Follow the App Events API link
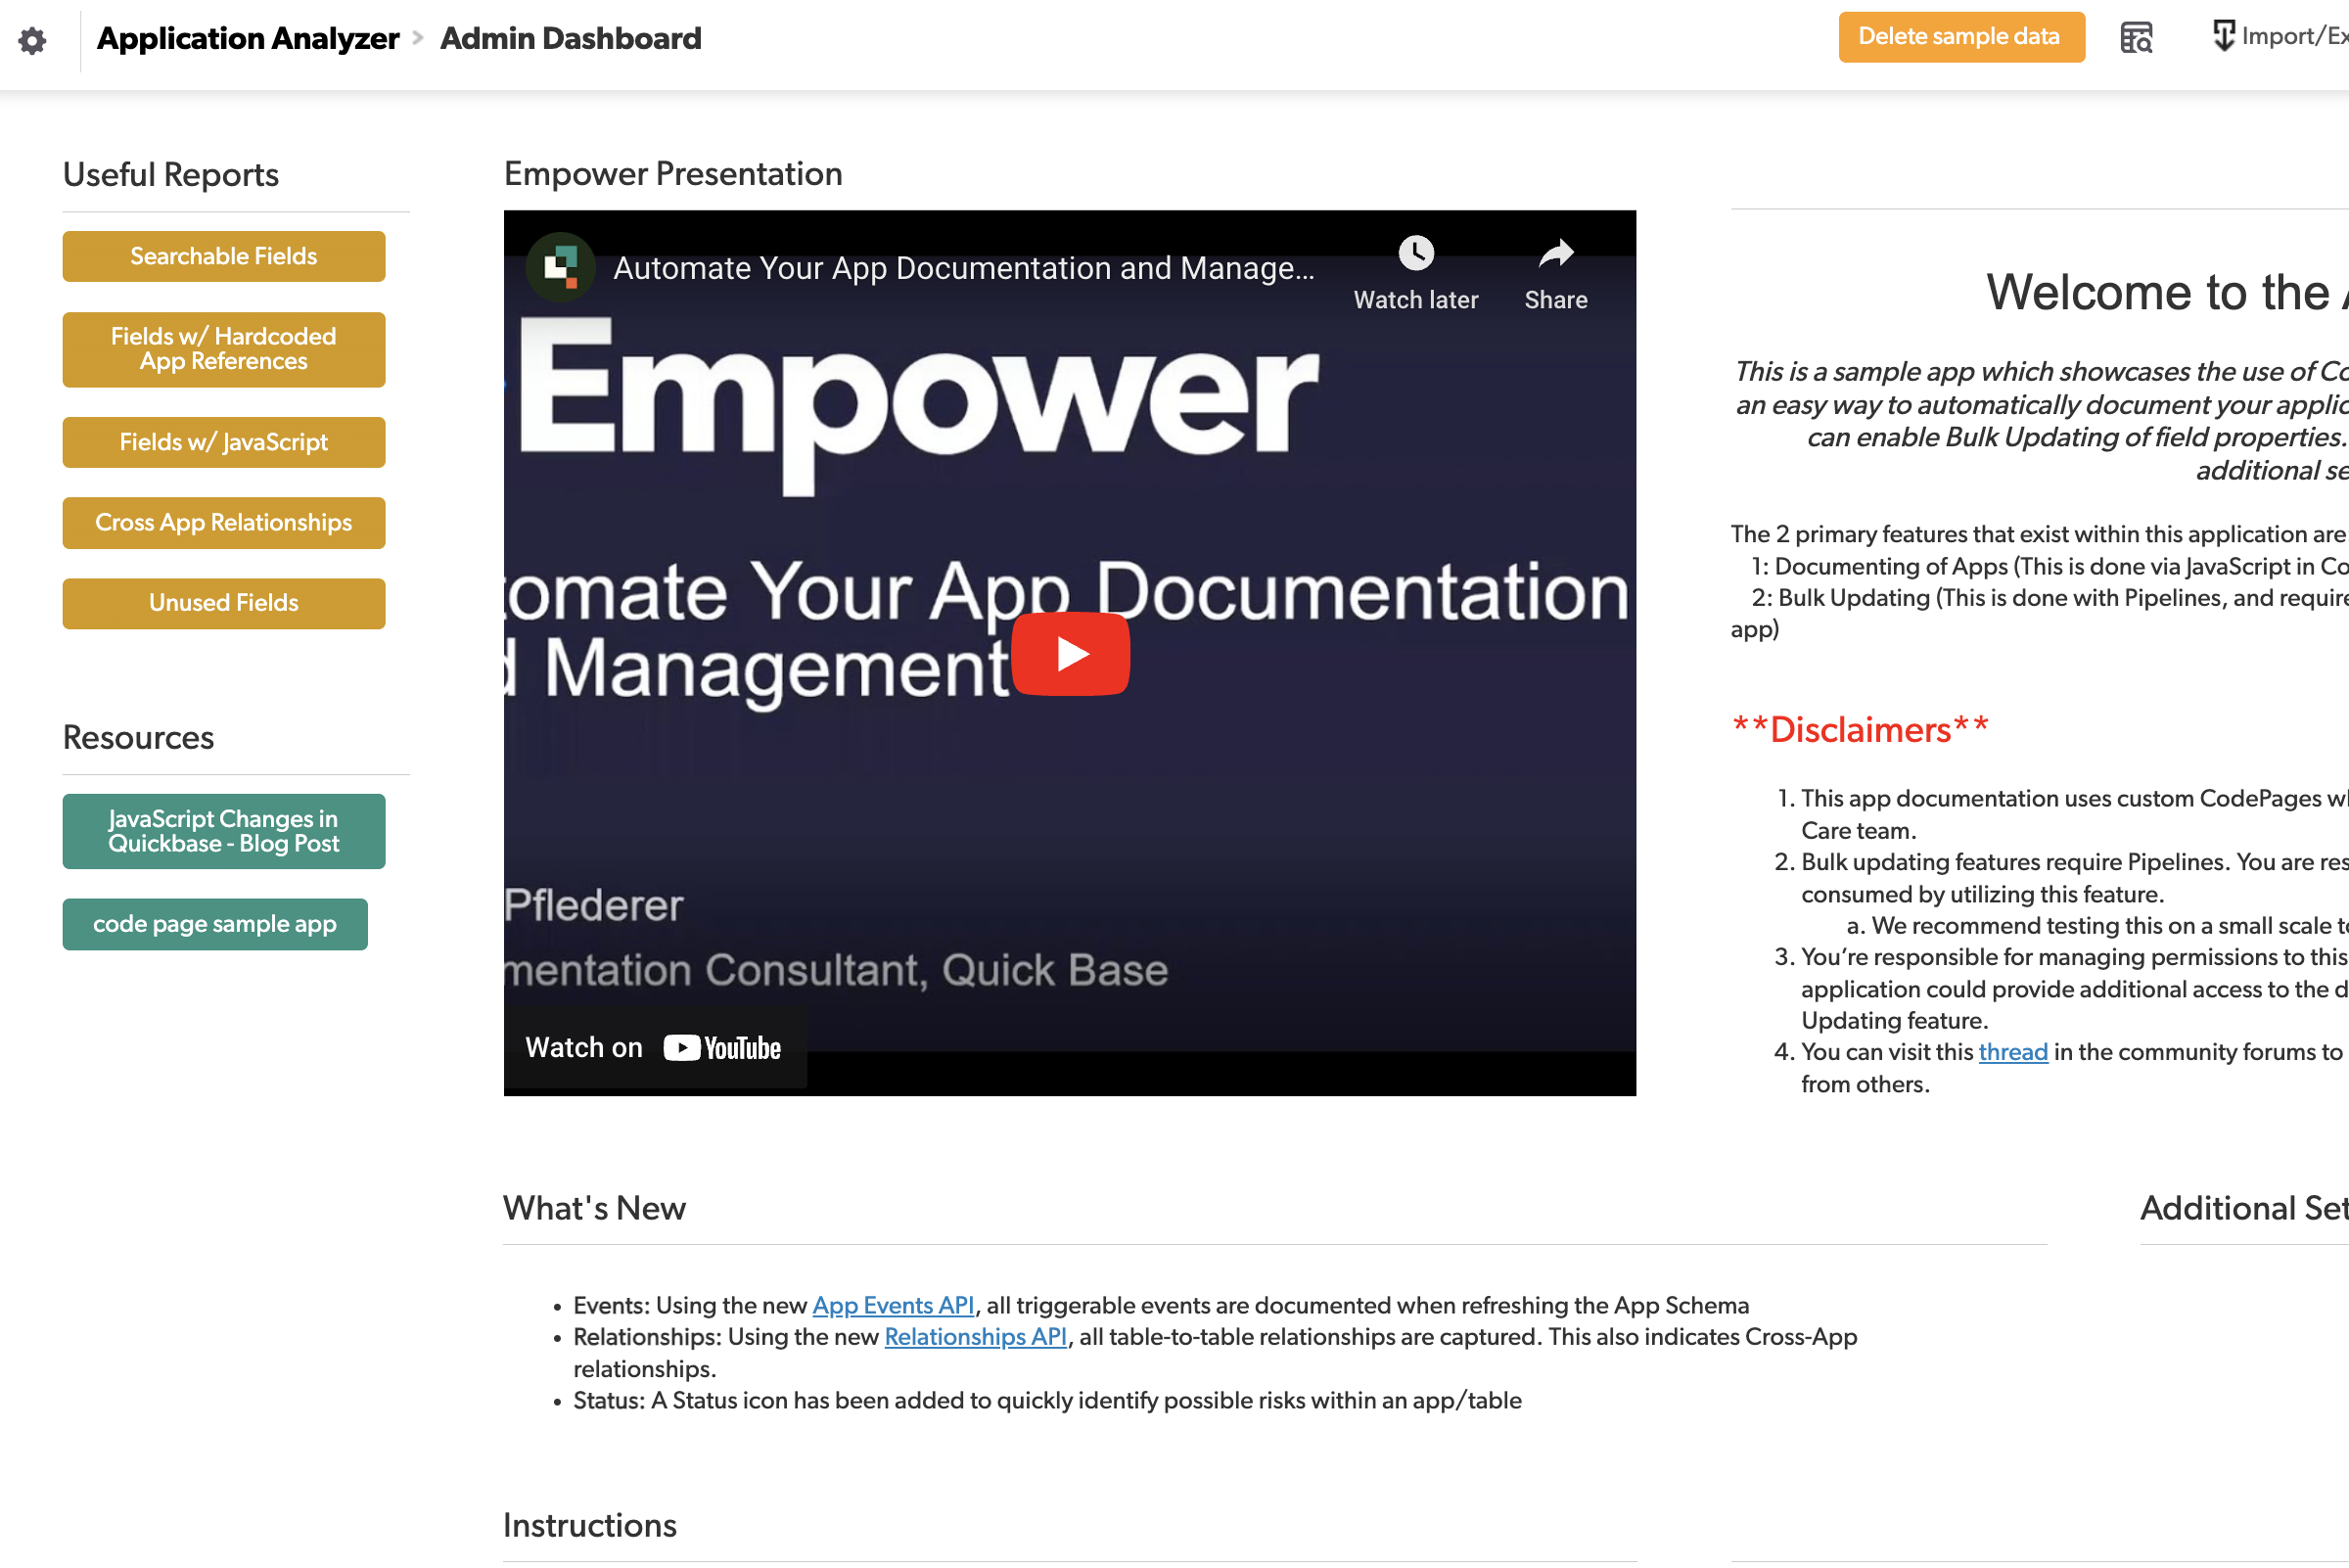 [891, 1305]
